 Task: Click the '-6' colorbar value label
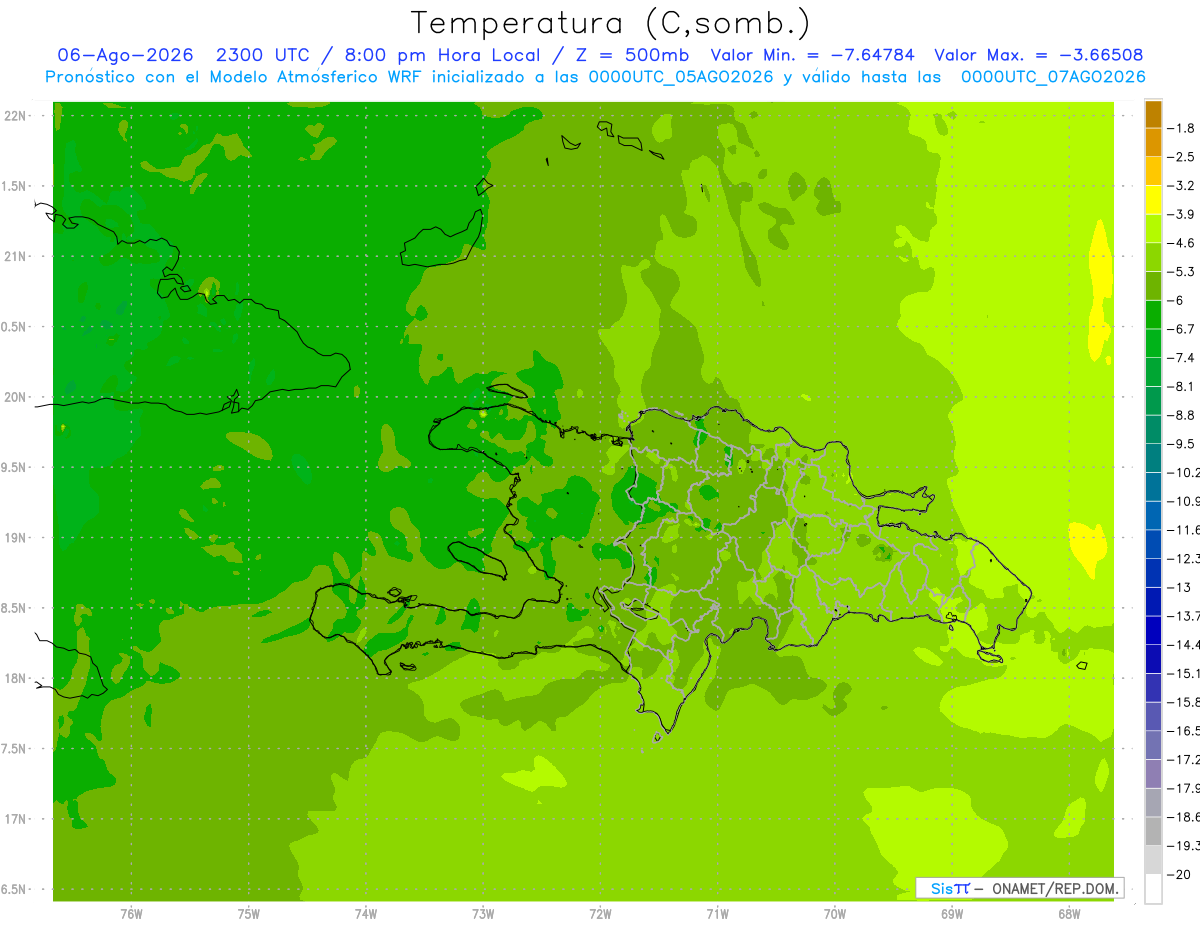pyautogui.click(x=1177, y=300)
